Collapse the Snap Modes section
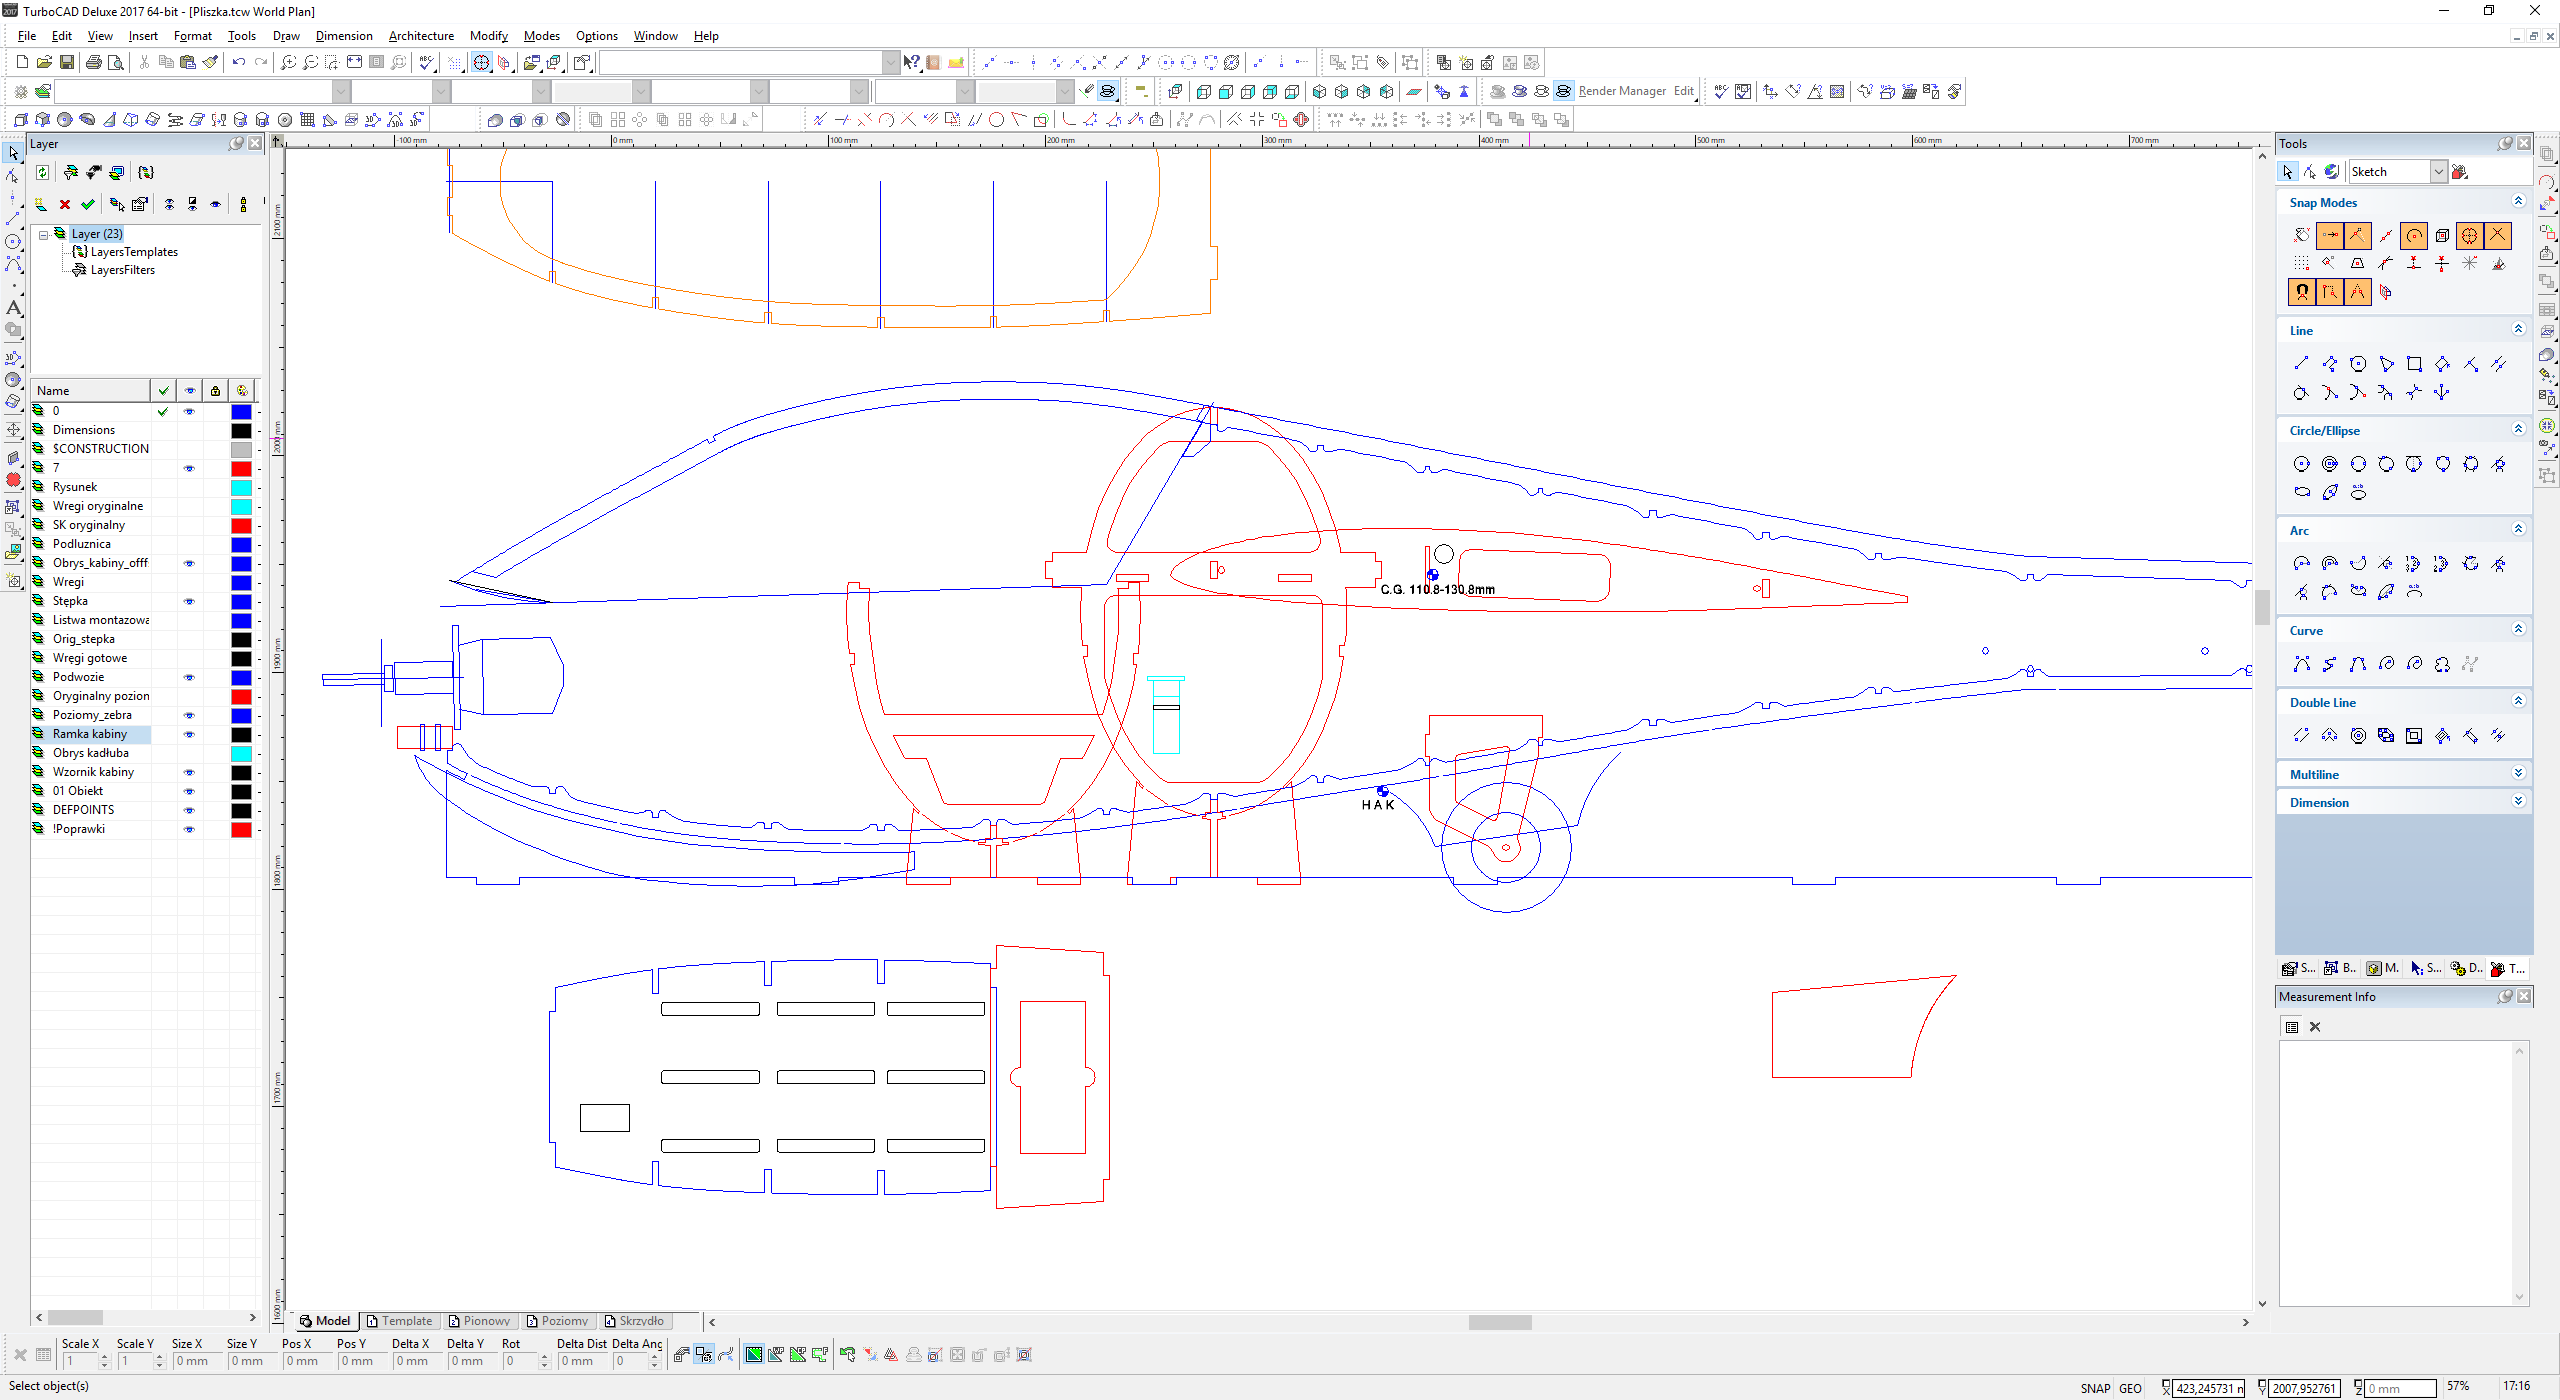This screenshot has width=2560, height=1400. pyautogui.click(x=2519, y=202)
